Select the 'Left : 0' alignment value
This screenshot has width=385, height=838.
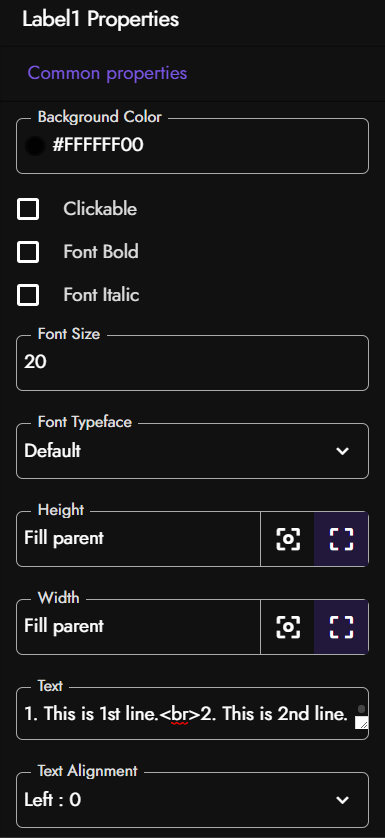(x=52, y=800)
